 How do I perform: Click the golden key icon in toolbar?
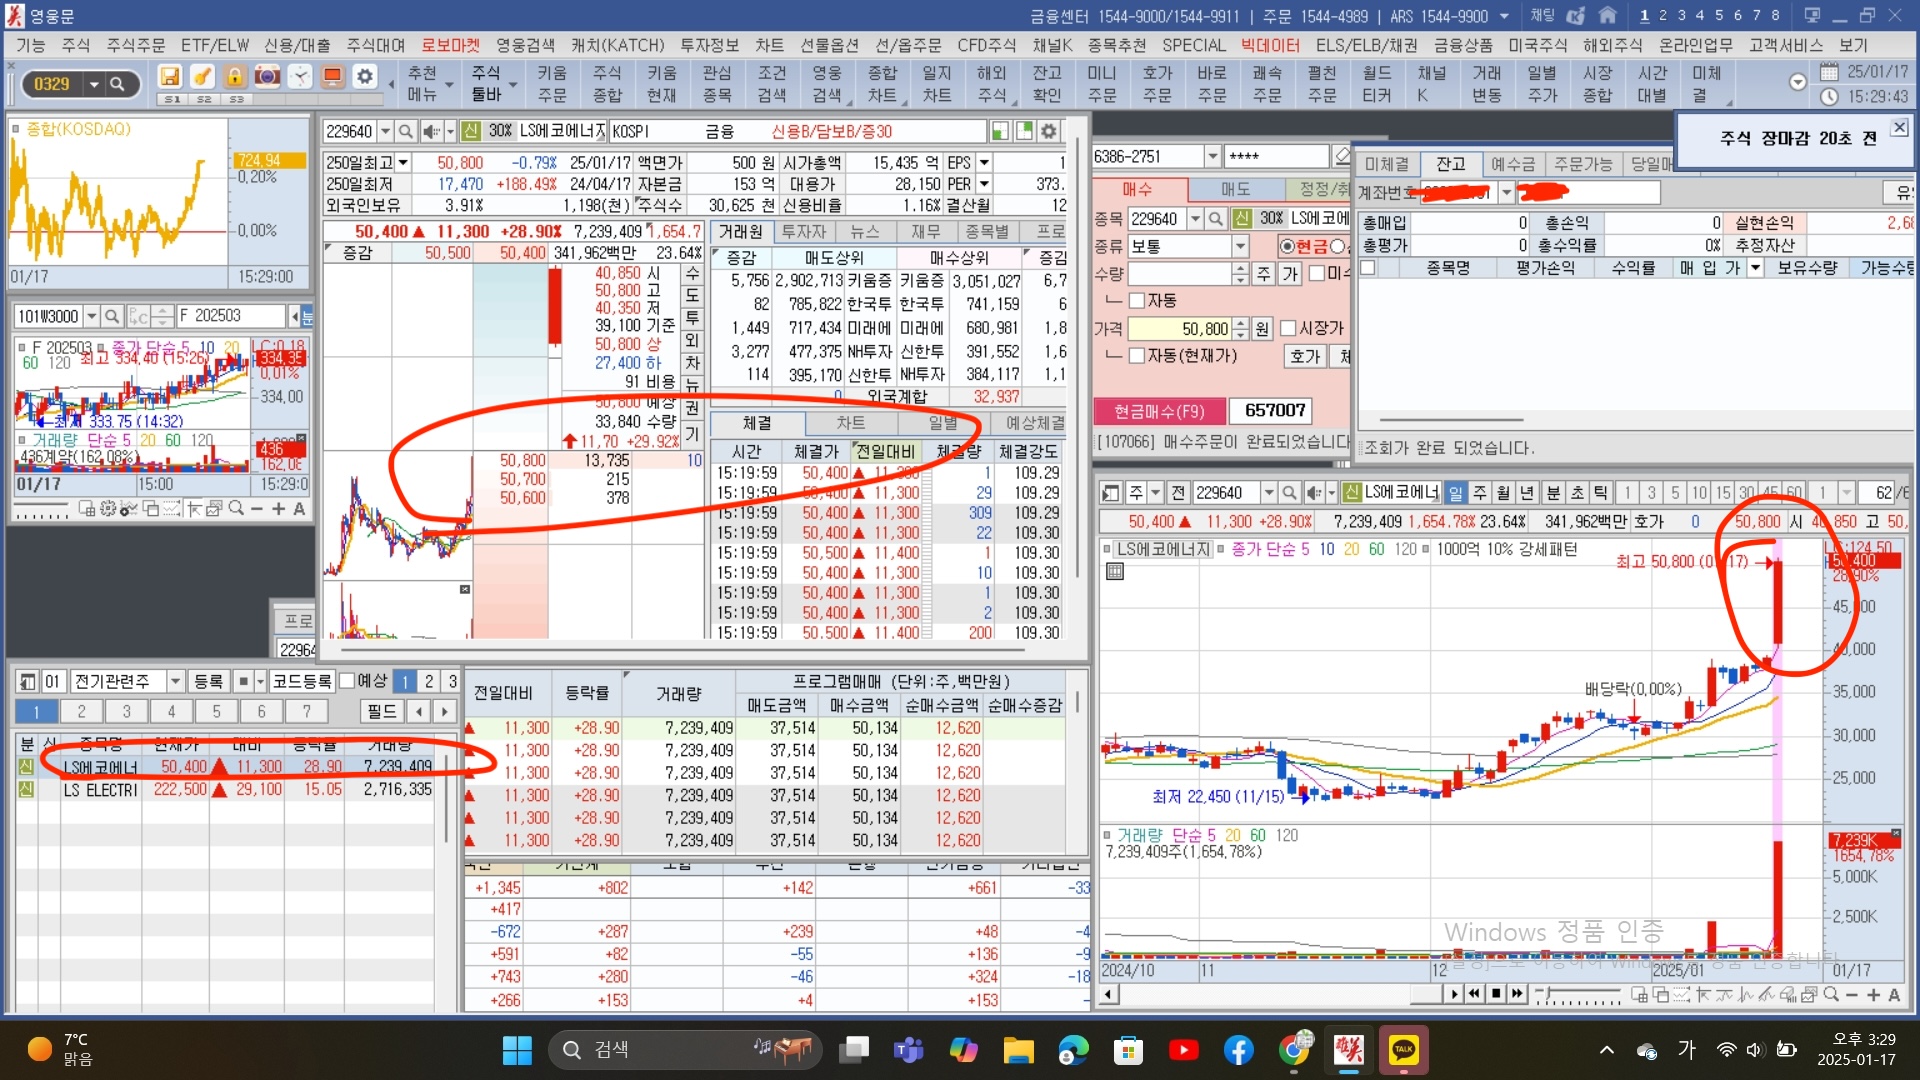202,77
